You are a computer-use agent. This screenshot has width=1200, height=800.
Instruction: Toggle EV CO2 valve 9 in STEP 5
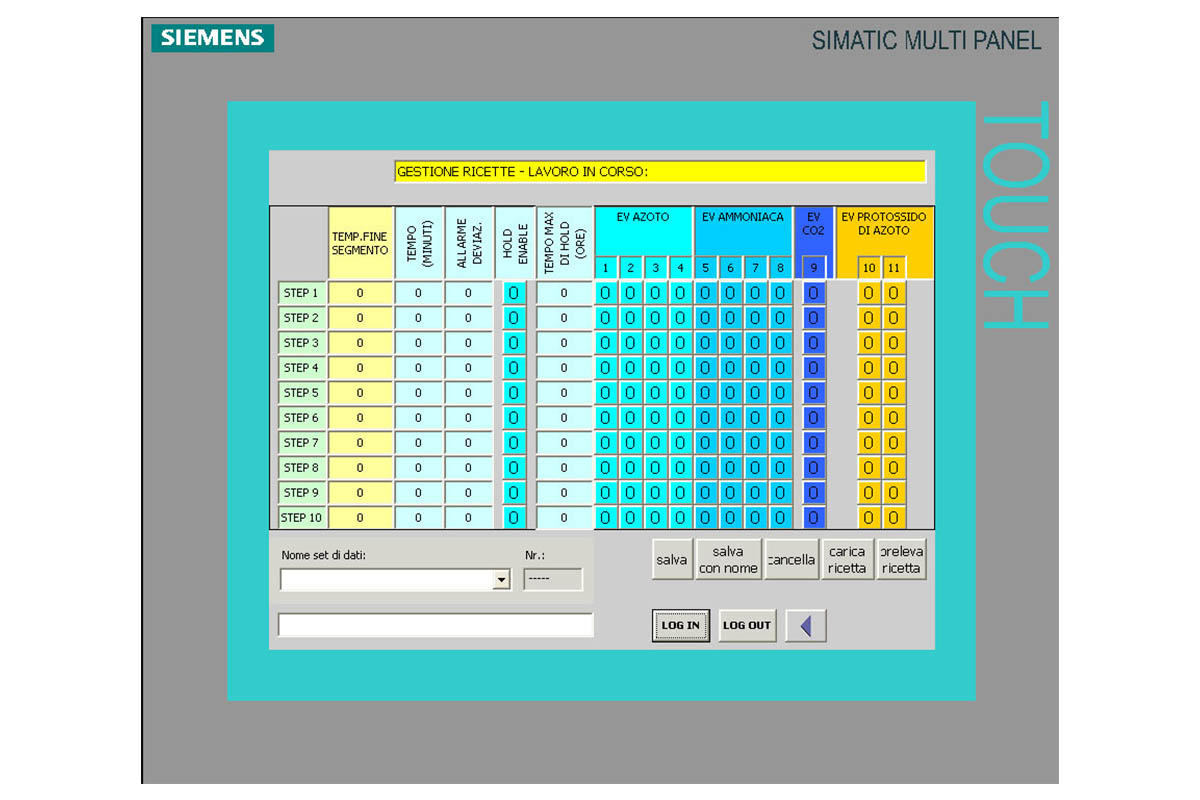[813, 393]
